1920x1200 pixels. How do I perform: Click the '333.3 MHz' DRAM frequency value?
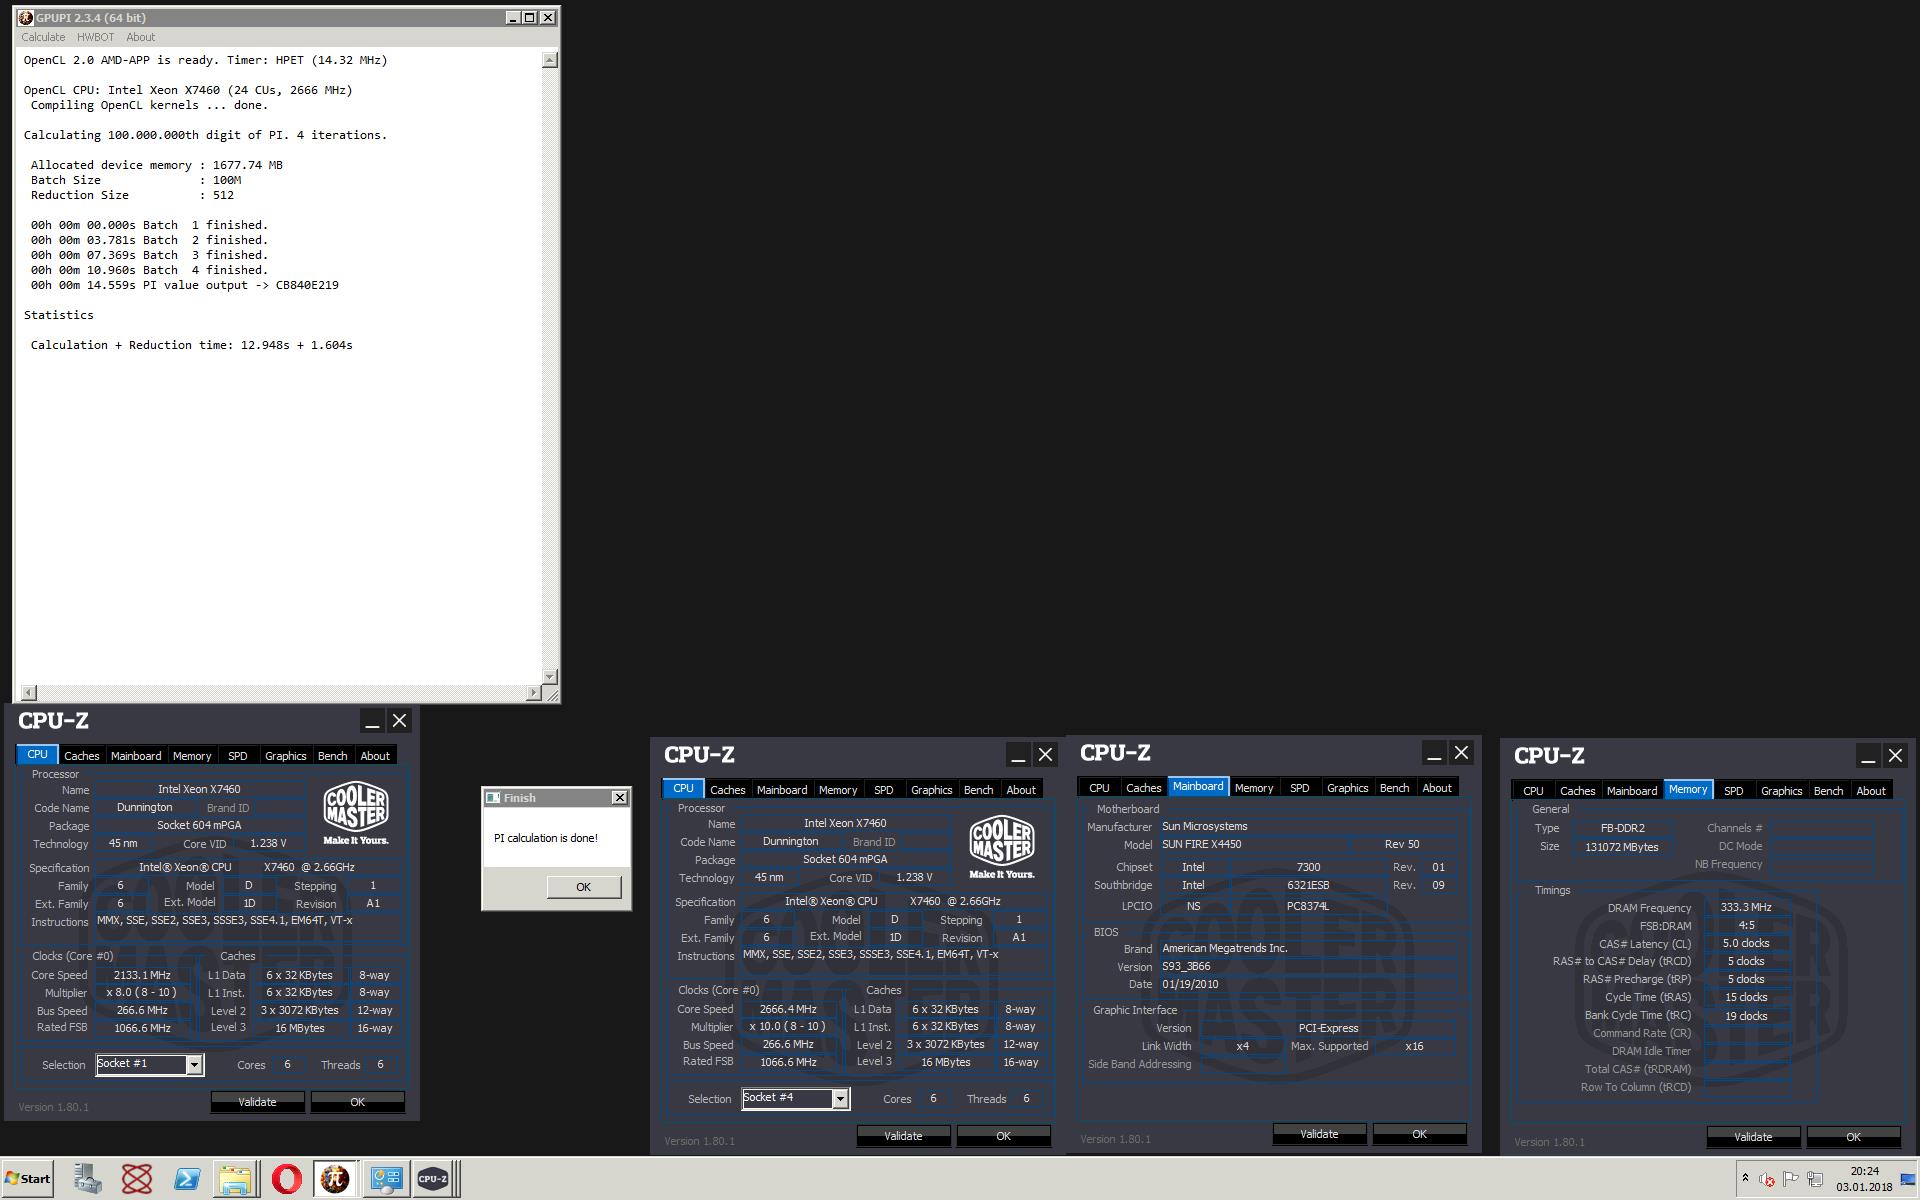(x=1746, y=907)
